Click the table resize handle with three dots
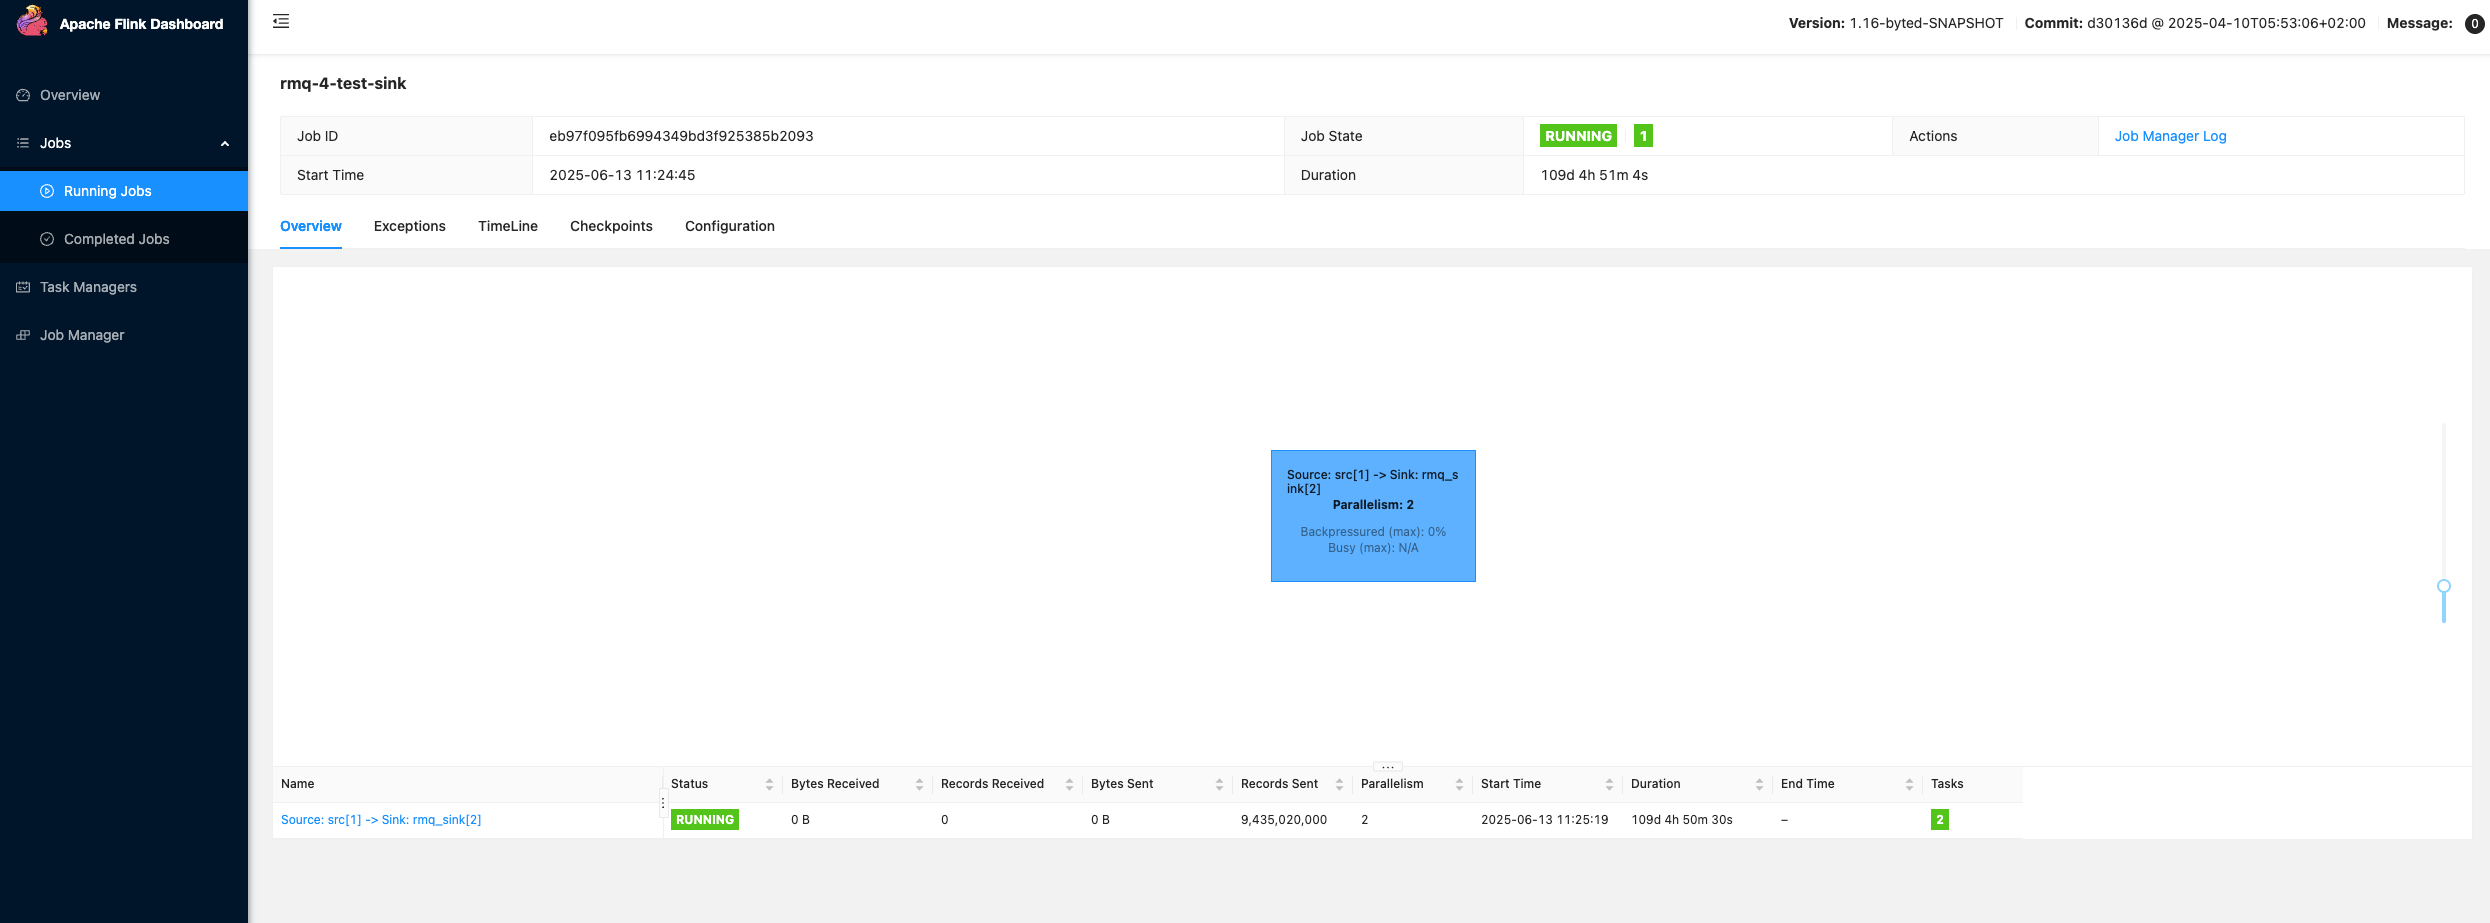 1388,767
